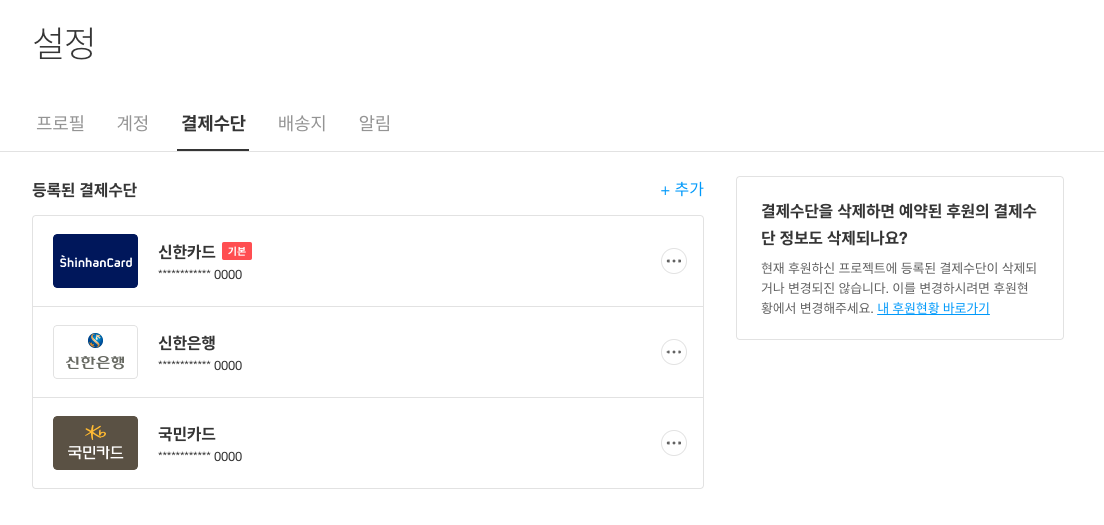1104x525 pixels.
Task: Click the 신한은행 bank logo thumbnail
Action: pos(95,352)
